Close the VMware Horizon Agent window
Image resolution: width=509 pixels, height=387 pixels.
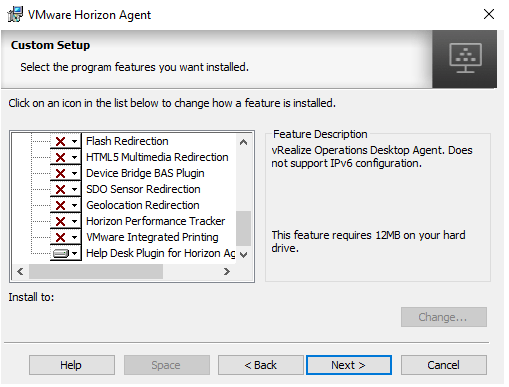click(489, 14)
